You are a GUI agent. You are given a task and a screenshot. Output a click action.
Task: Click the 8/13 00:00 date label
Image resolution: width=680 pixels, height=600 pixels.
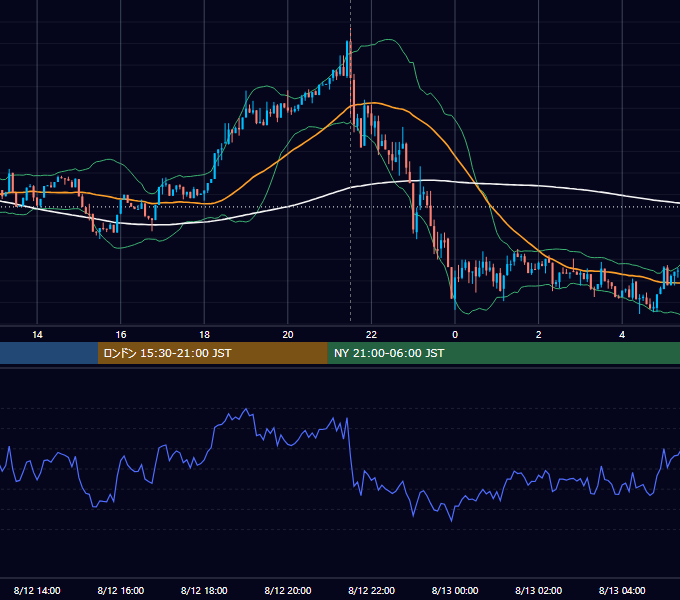455,590
